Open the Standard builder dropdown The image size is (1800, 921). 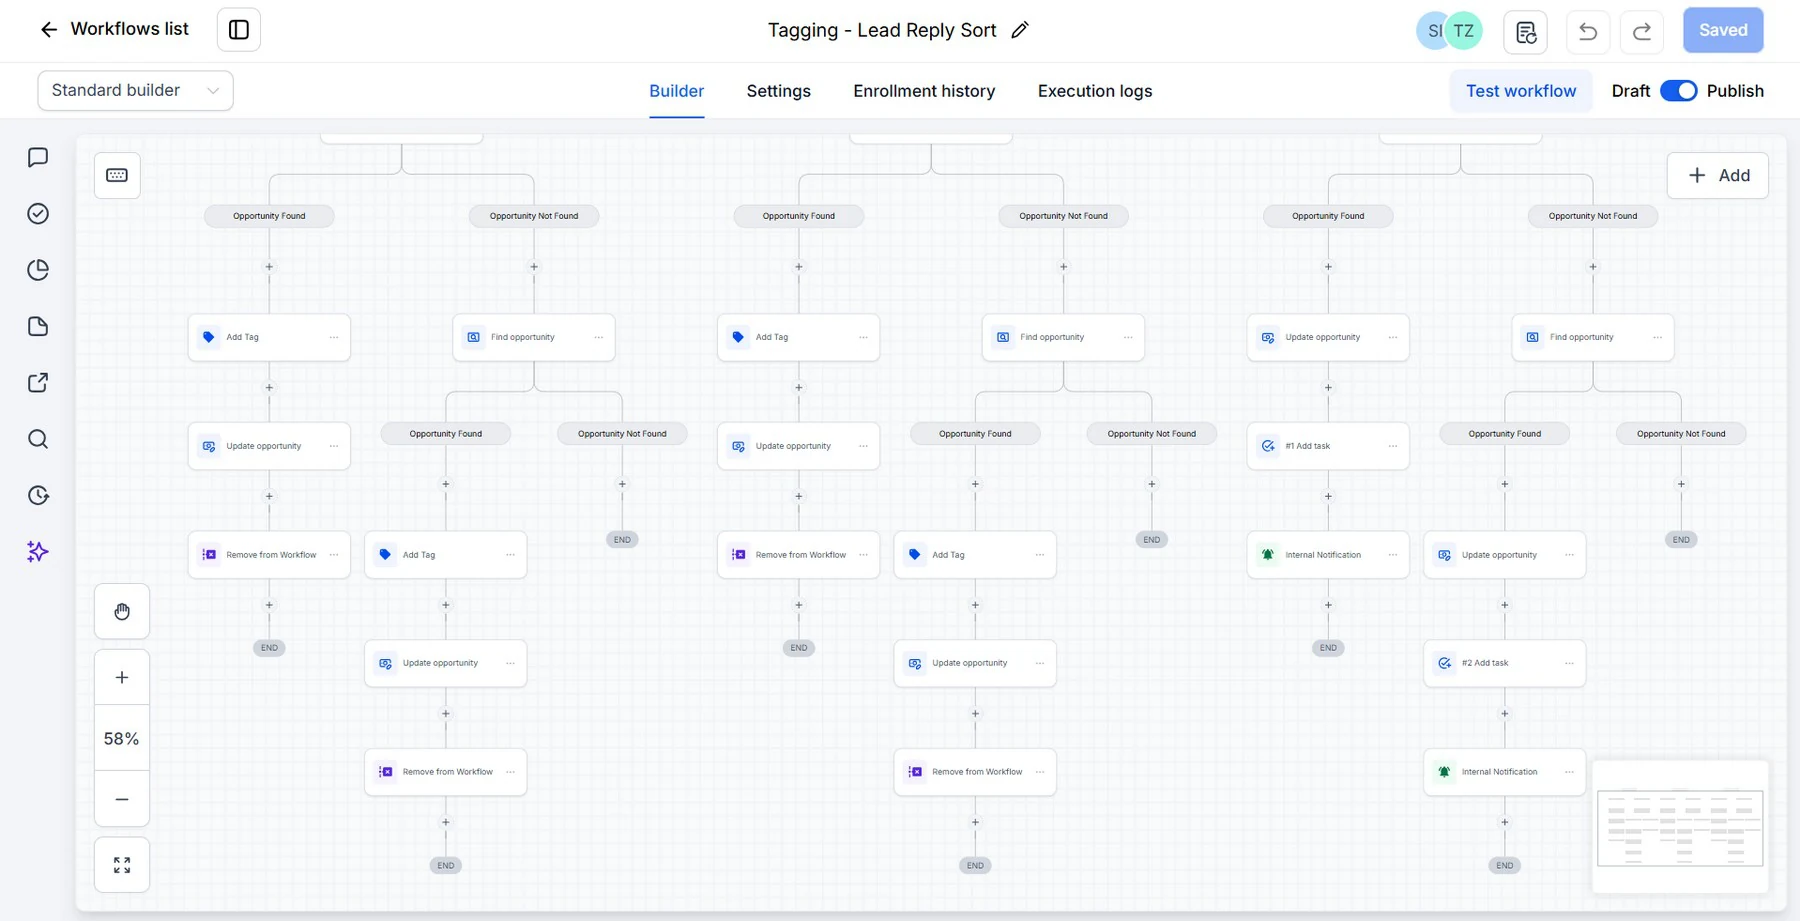tap(135, 90)
